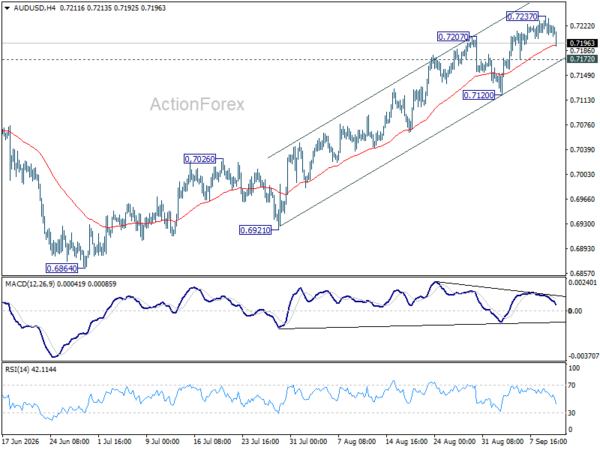Click the 0.72070 high price label
Image resolution: width=600 pixels, height=450 pixels.
point(453,37)
